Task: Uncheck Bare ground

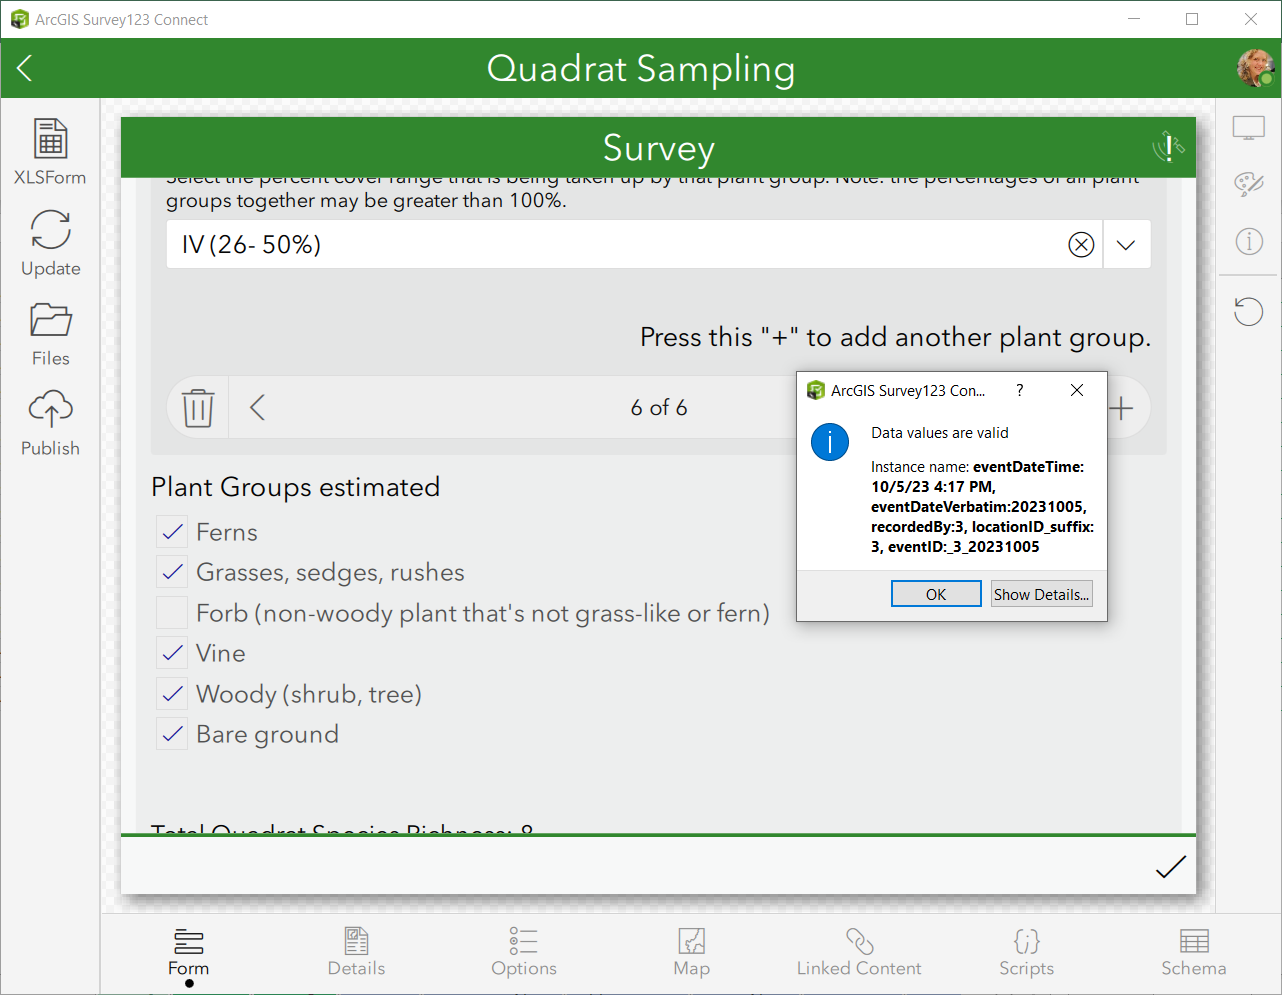Action: pos(171,734)
